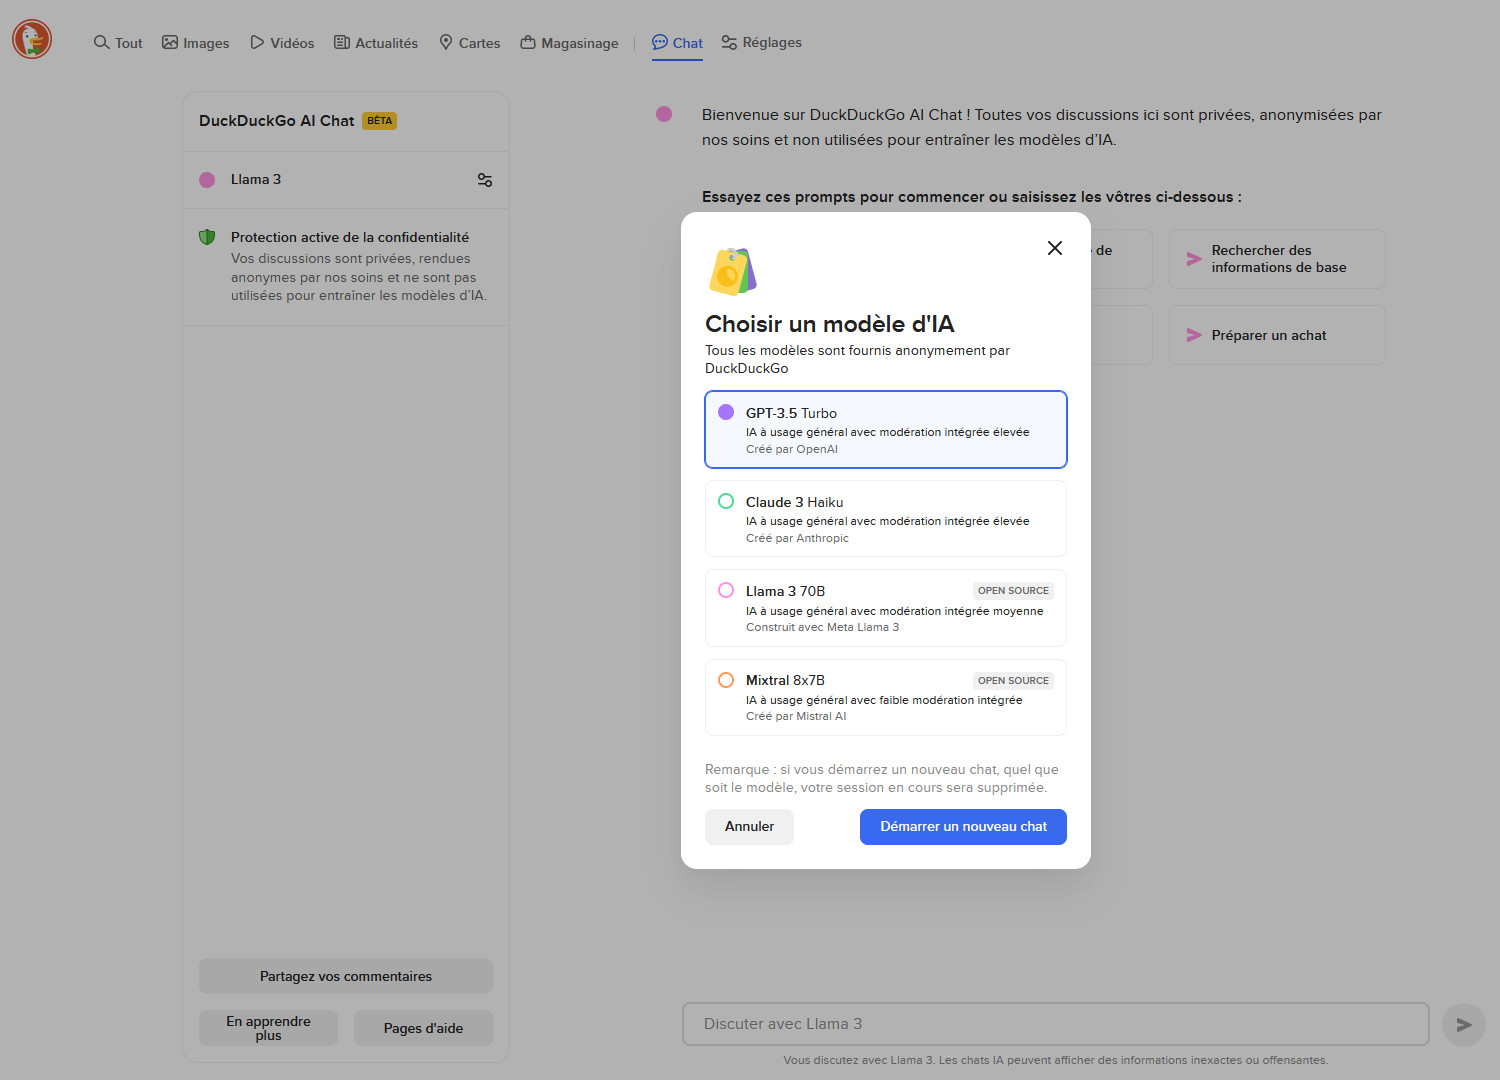Focus the Discuter avec Llama 3 input
The image size is (1500, 1080).
coord(1056,1024)
